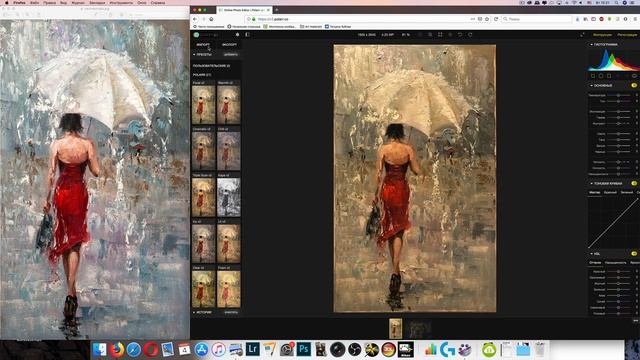
Task: Open OBS from the Dock
Action: click(354, 350)
